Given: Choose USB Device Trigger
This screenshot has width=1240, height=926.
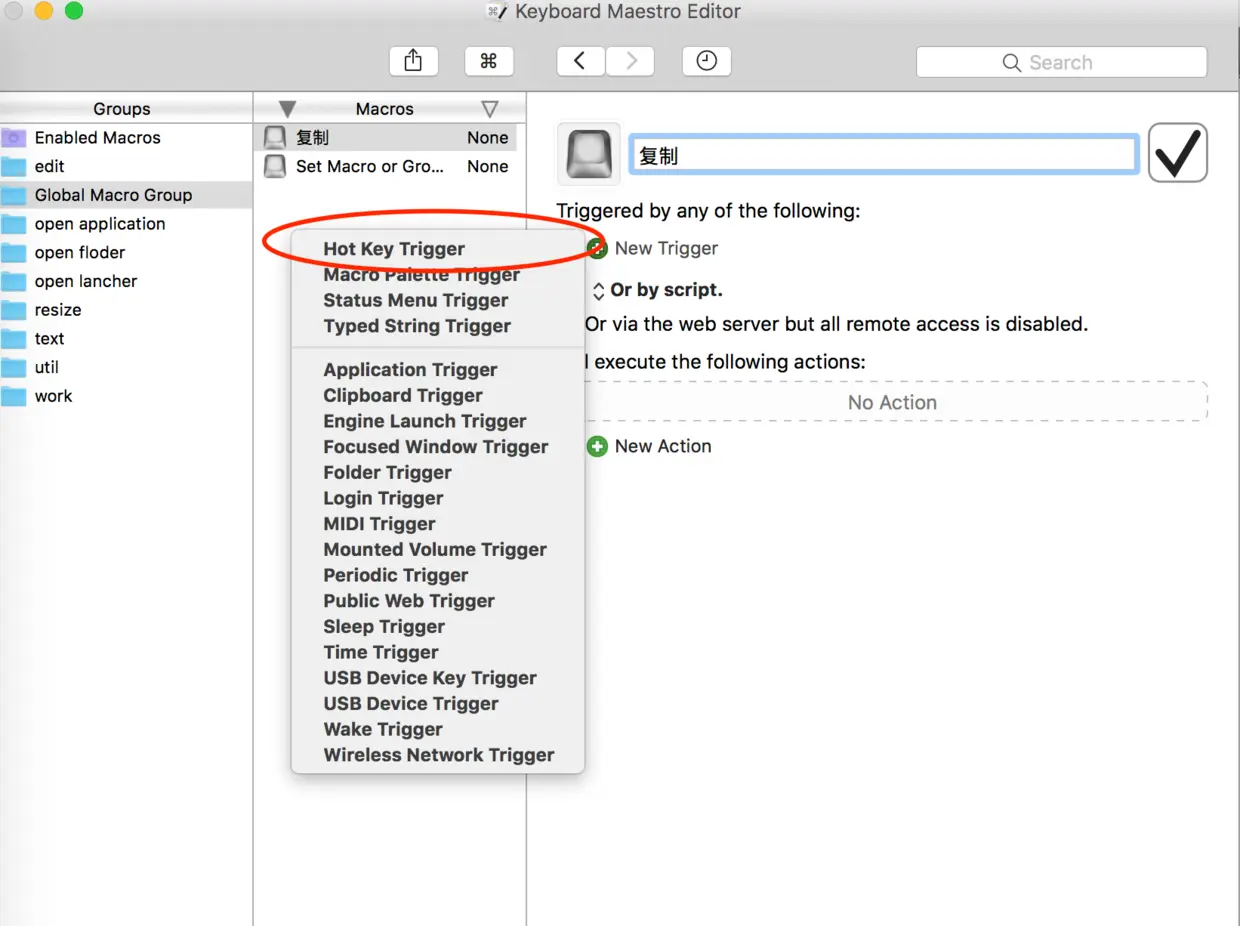Looking at the screenshot, I should click(x=438, y=704).
